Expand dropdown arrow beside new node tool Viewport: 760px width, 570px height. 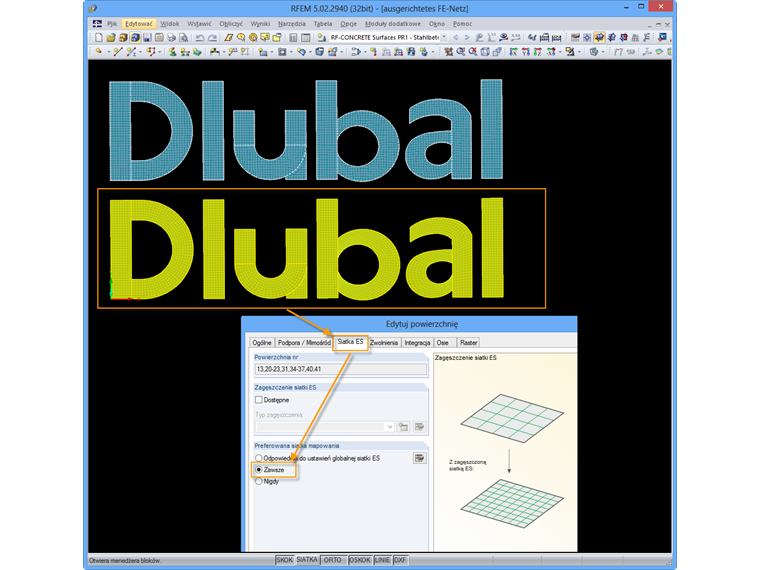pyautogui.click(x=109, y=51)
